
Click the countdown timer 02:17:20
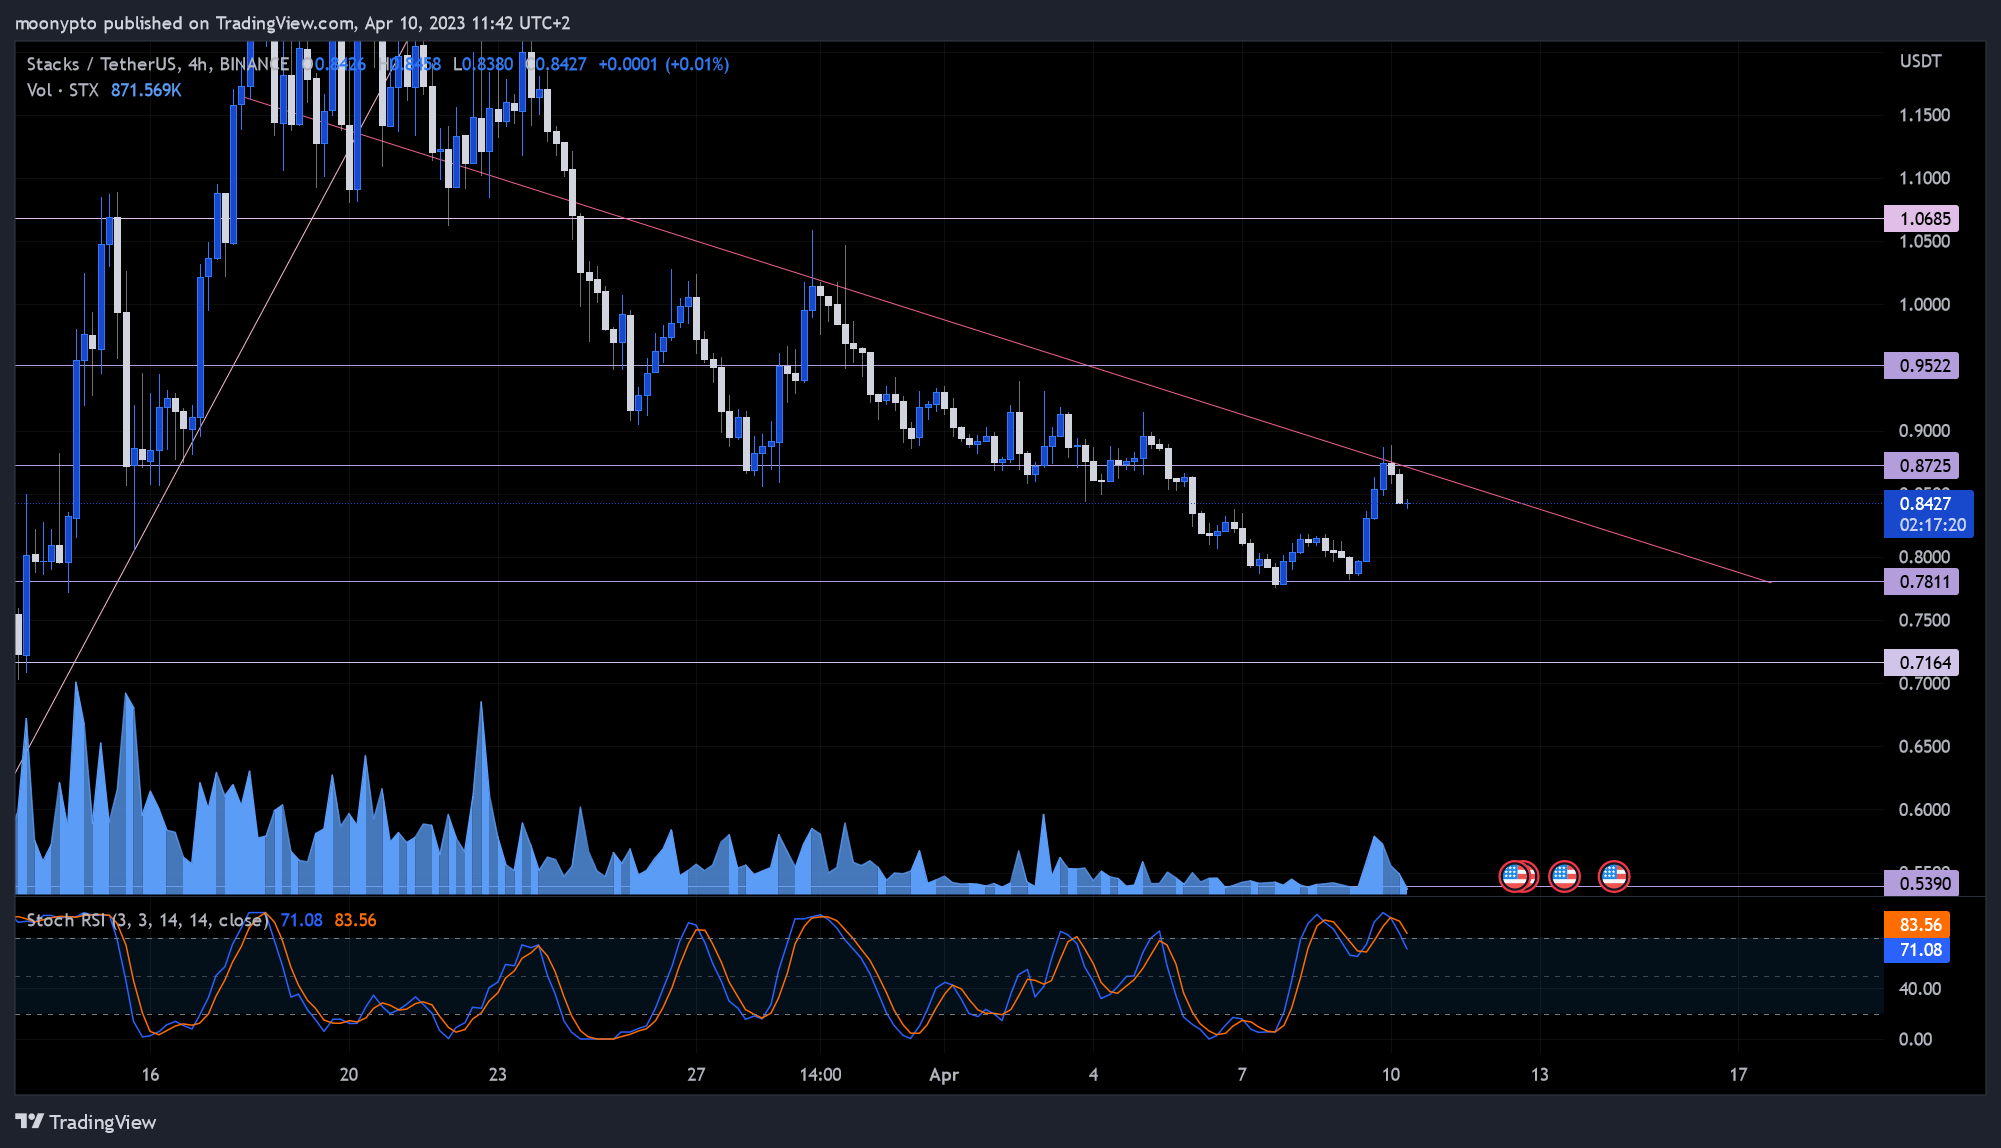click(1932, 525)
